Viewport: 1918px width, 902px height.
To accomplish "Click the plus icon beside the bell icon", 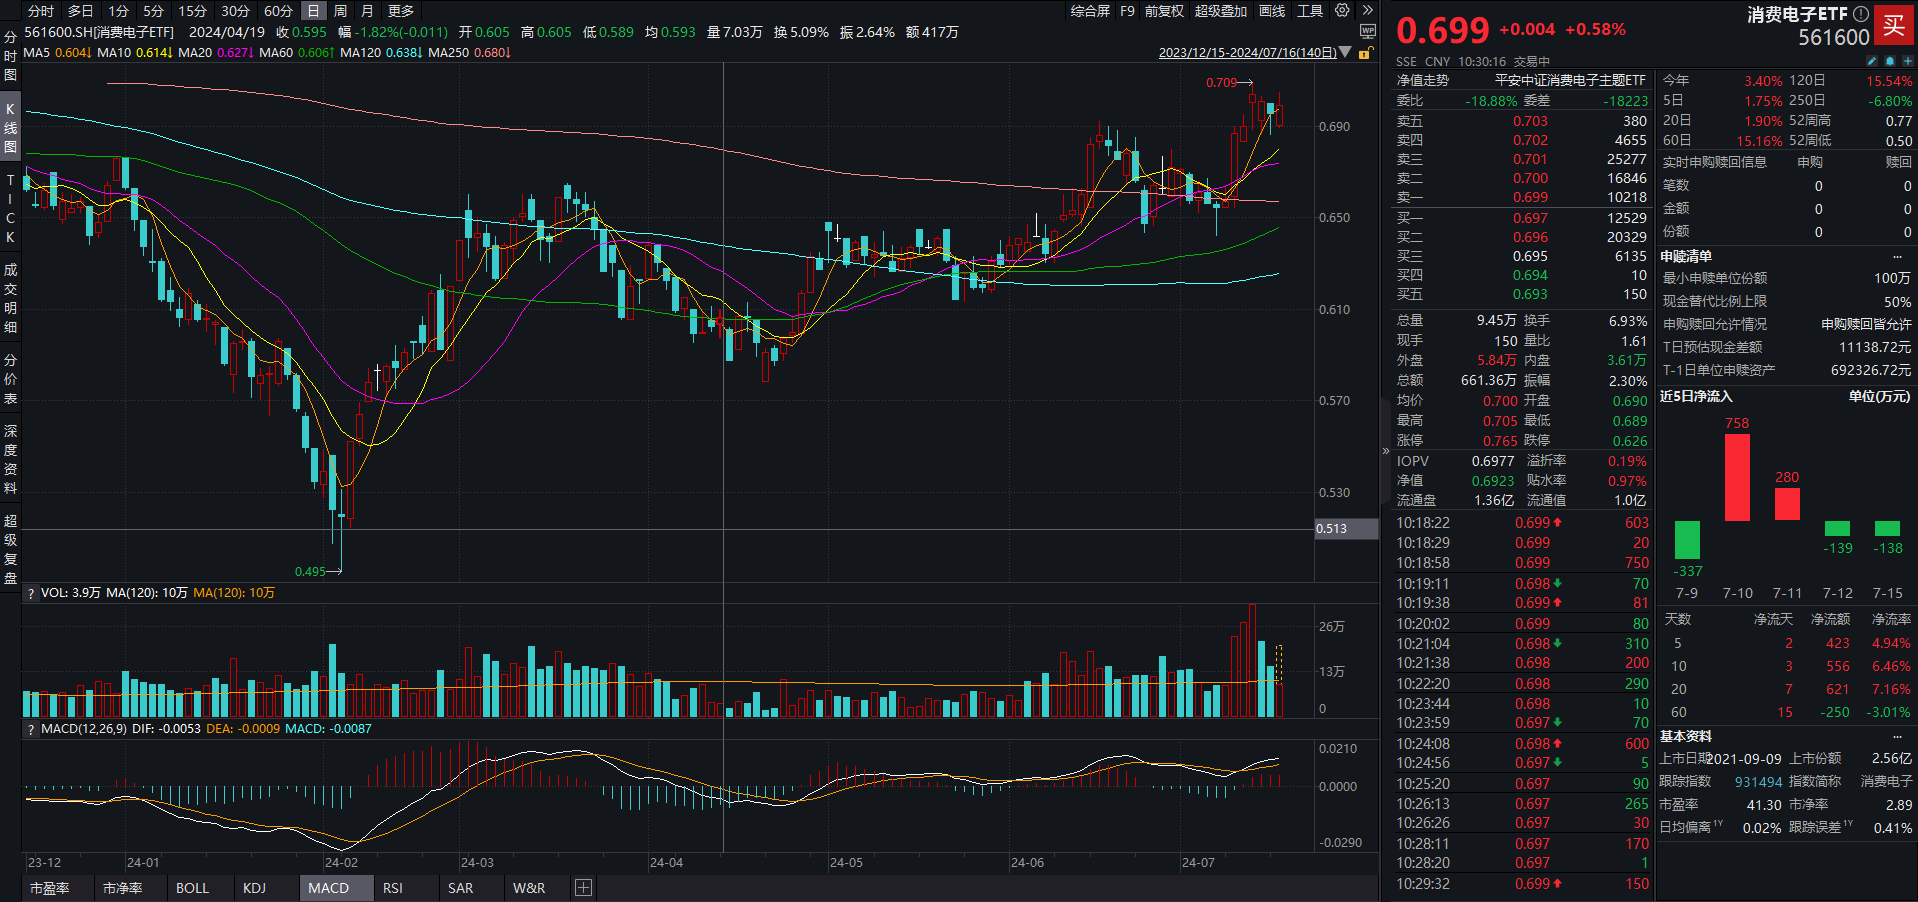I will point(1908,60).
